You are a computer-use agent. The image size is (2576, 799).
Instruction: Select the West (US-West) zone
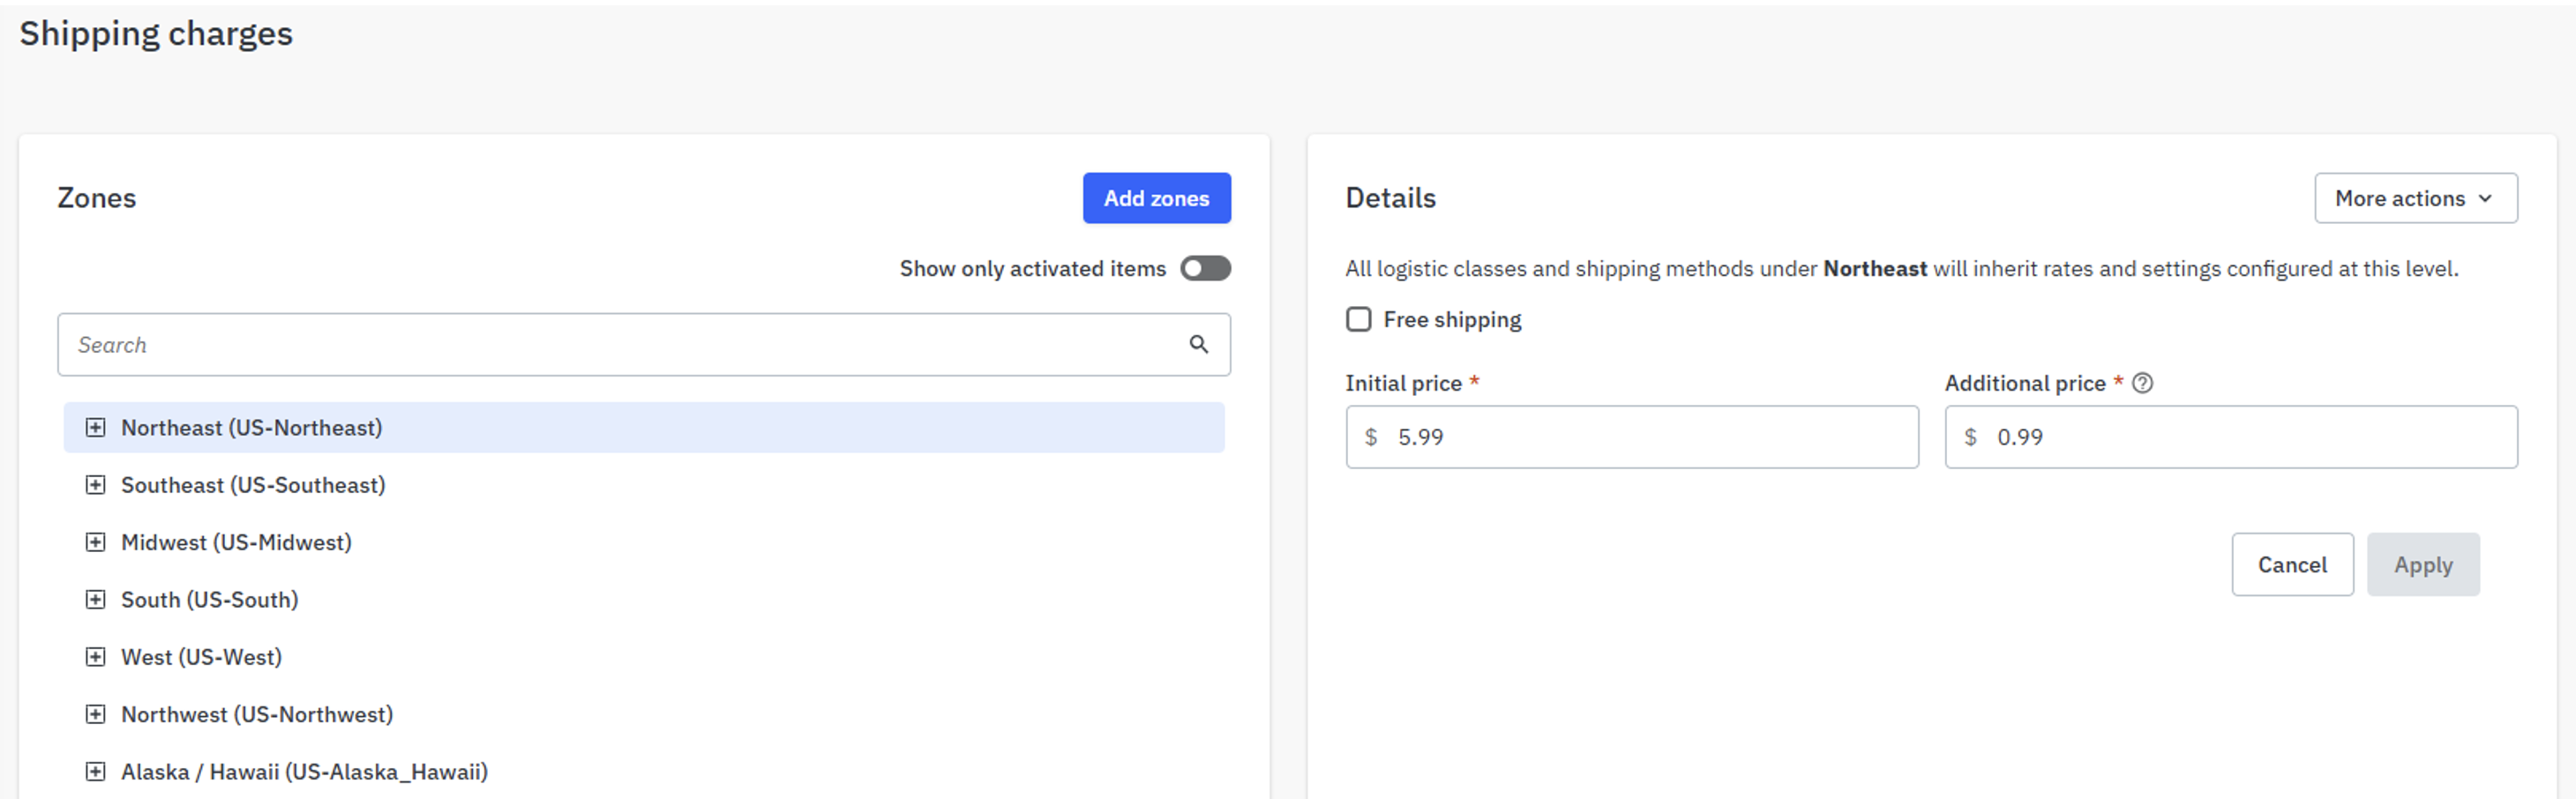click(x=201, y=657)
